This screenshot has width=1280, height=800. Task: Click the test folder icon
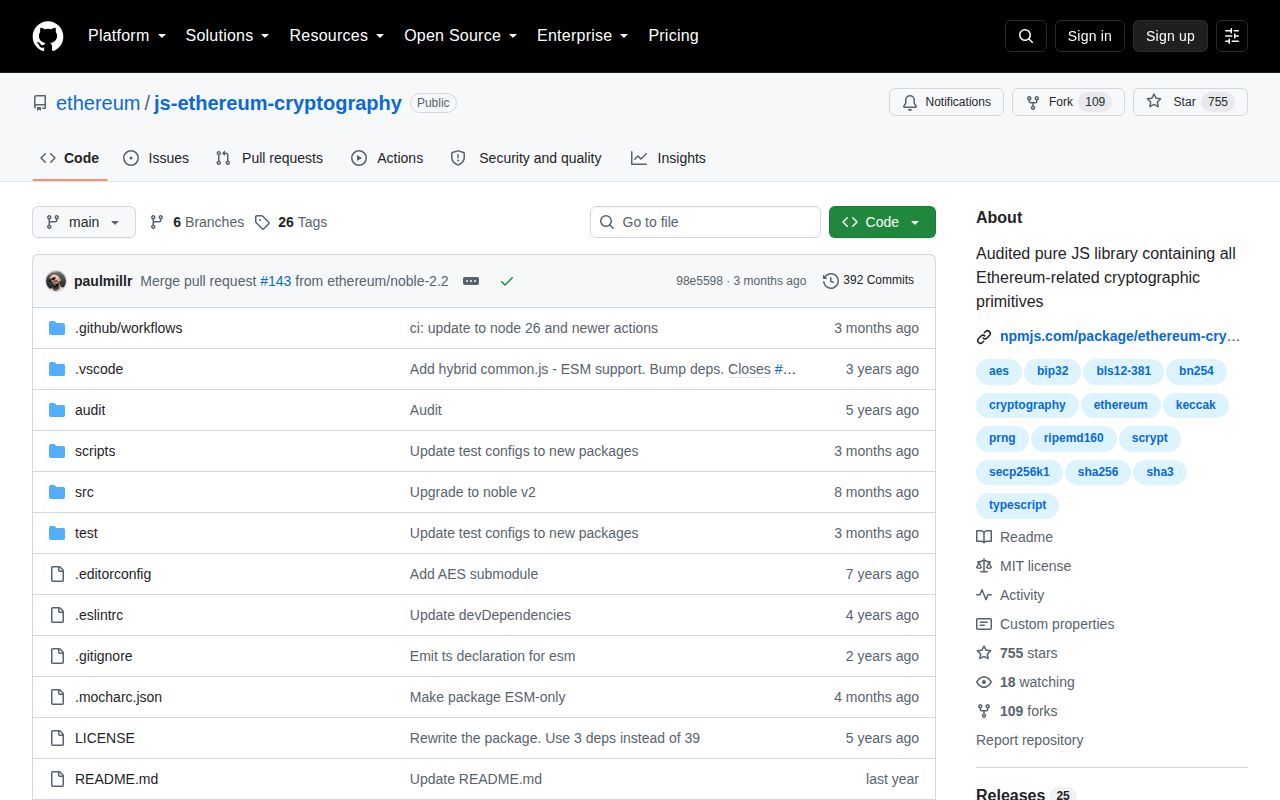tap(57, 533)
